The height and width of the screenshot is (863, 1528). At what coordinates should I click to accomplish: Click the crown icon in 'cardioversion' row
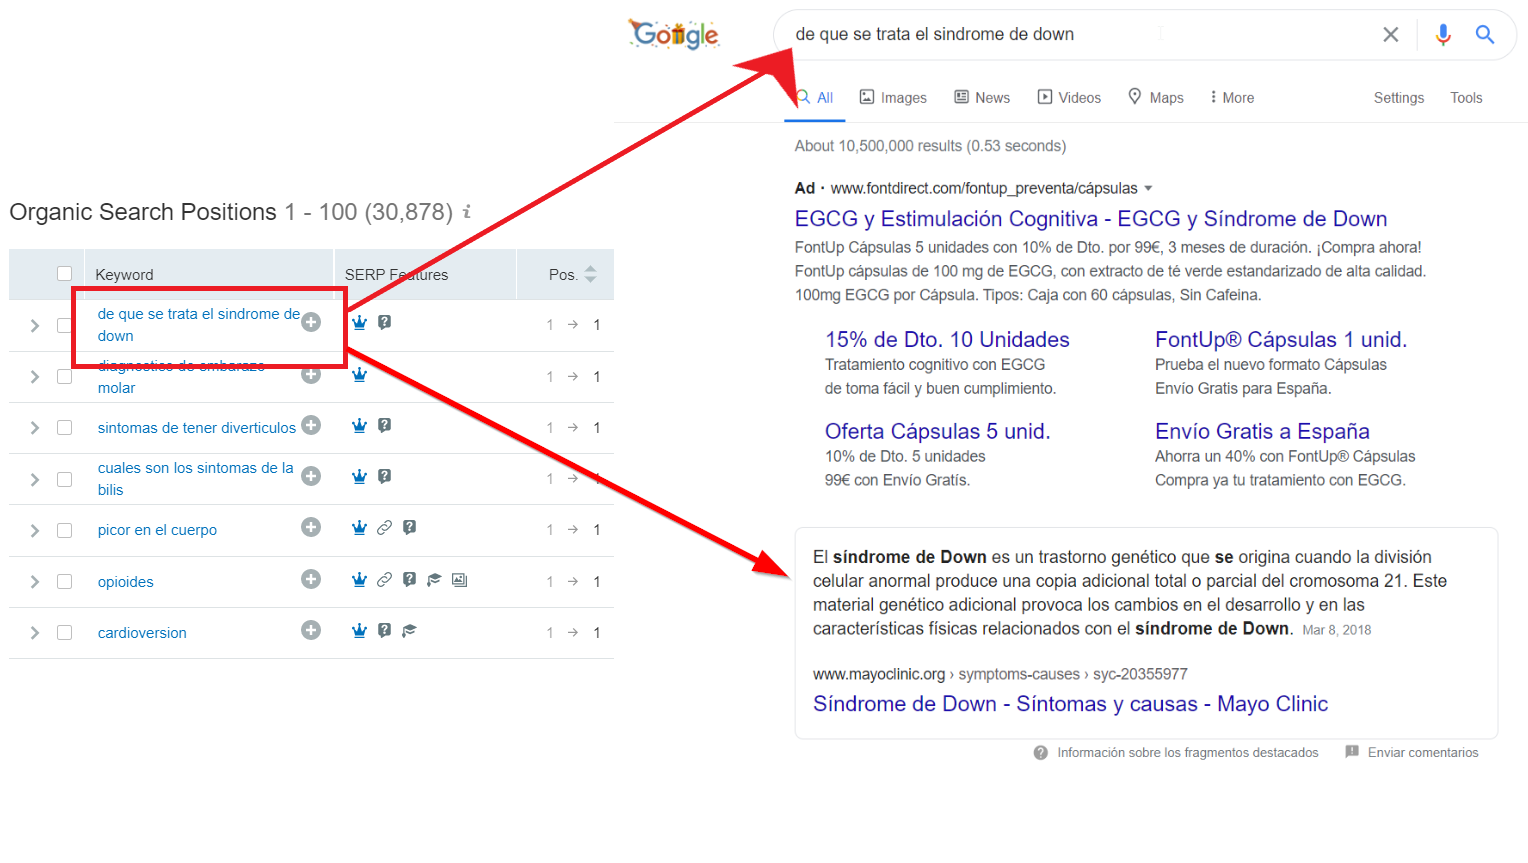tap(359, 631)
